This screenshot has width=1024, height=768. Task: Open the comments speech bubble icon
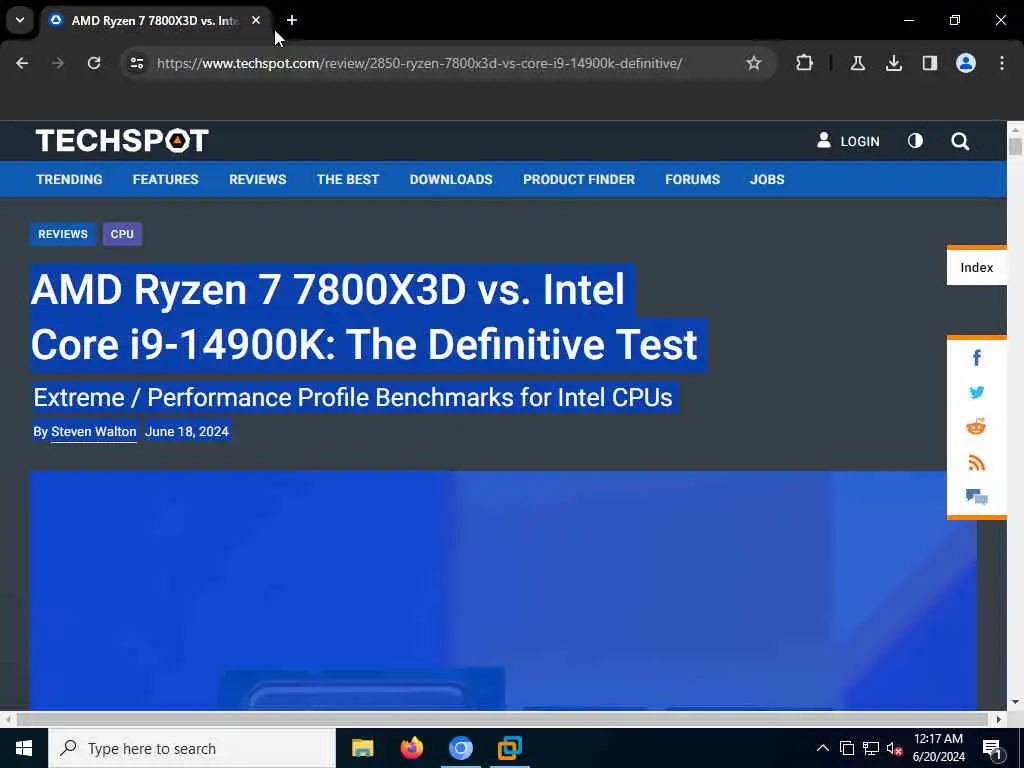tap(976, 497)
